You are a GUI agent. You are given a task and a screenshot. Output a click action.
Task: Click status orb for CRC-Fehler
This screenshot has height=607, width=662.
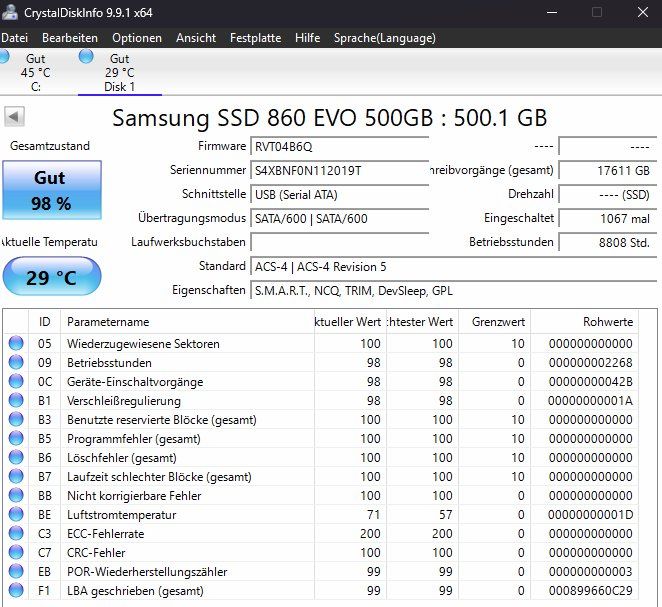coord(16,552)
